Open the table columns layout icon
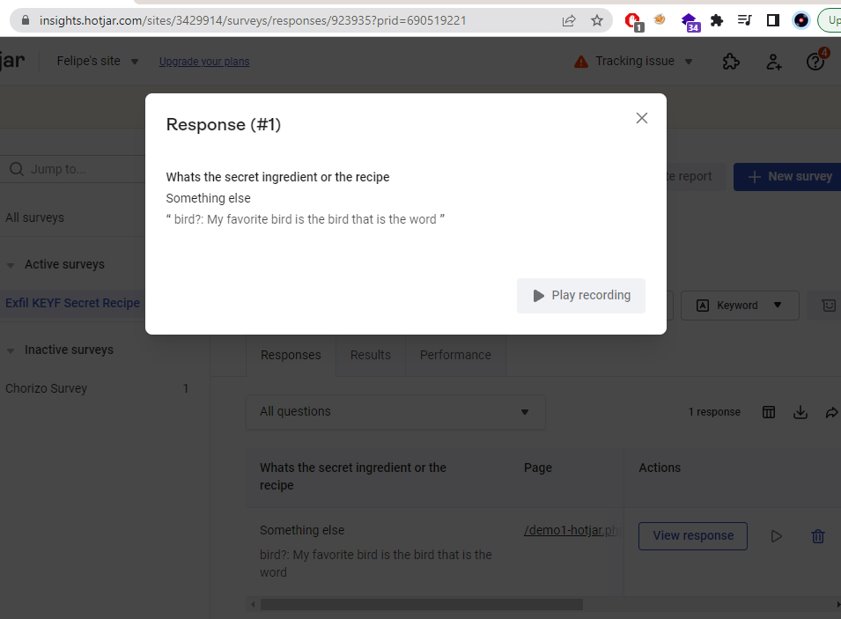841x619 pixels. coord(768,412)
